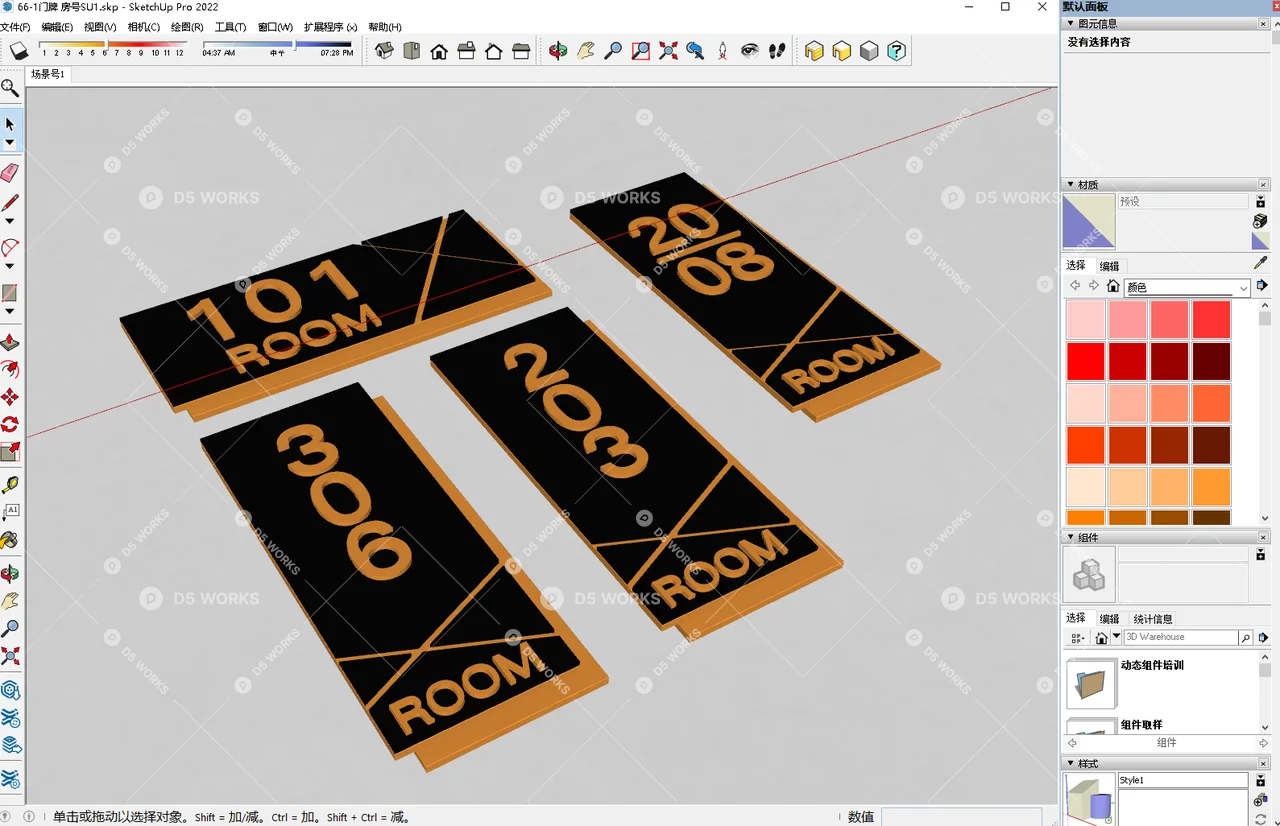1280x826 pixels.
Task: Click a red color swatch in Materials panel
Action: (1086, 362)
